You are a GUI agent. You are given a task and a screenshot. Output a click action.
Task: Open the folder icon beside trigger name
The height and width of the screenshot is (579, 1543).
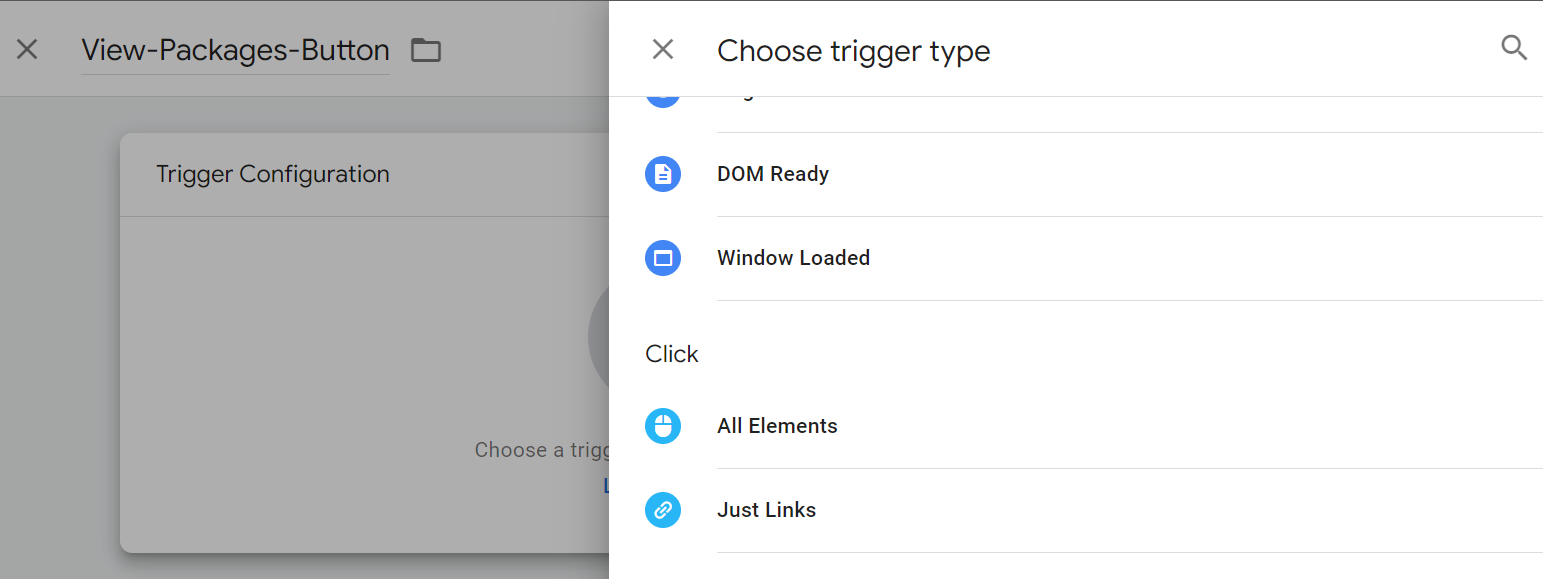click(x=426, y=50)
